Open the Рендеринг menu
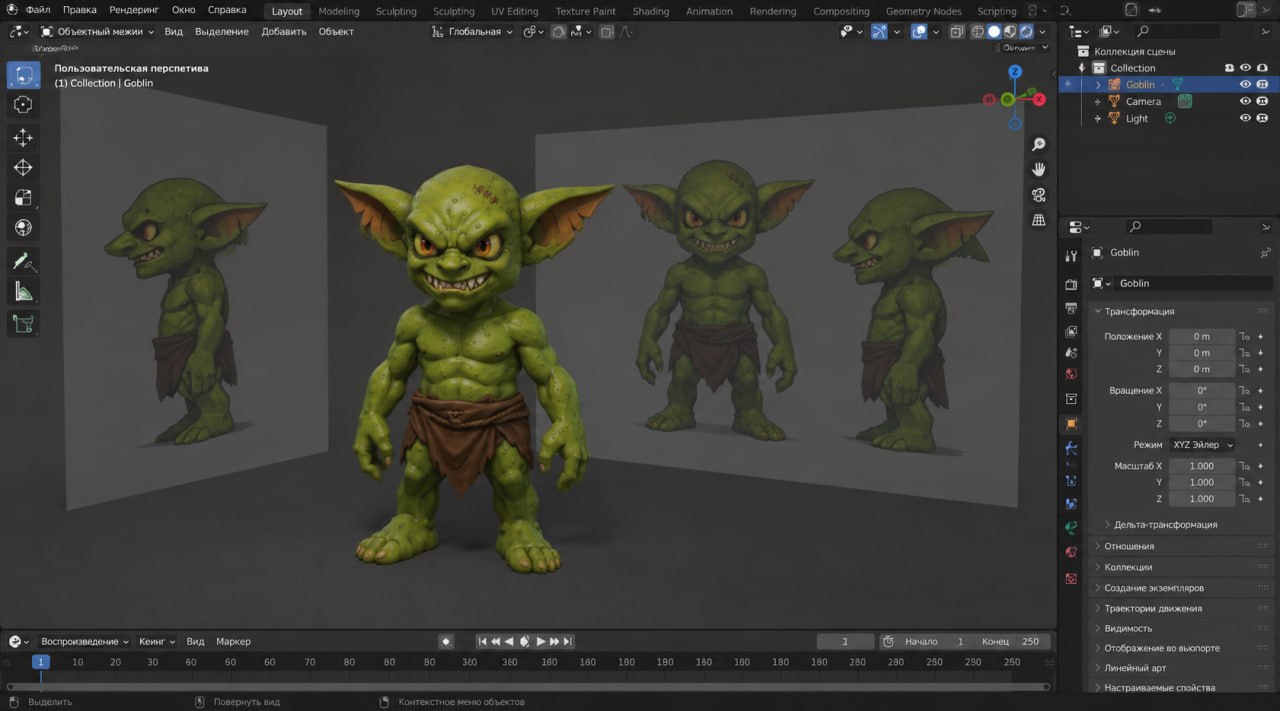The image size is (1280, 711). (134, 10)
